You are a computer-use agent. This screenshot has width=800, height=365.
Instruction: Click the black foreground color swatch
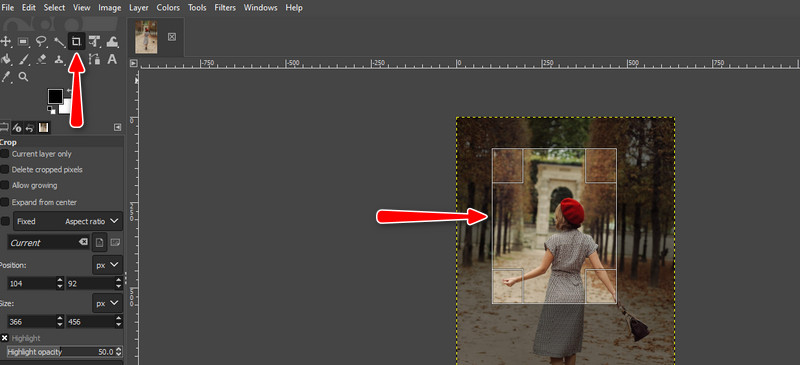point(55,95)
